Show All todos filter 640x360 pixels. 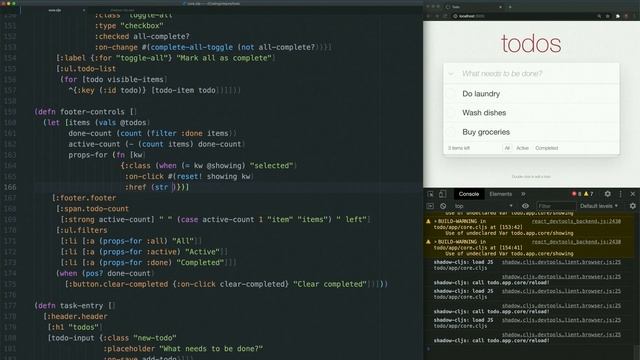coord(507,148)
